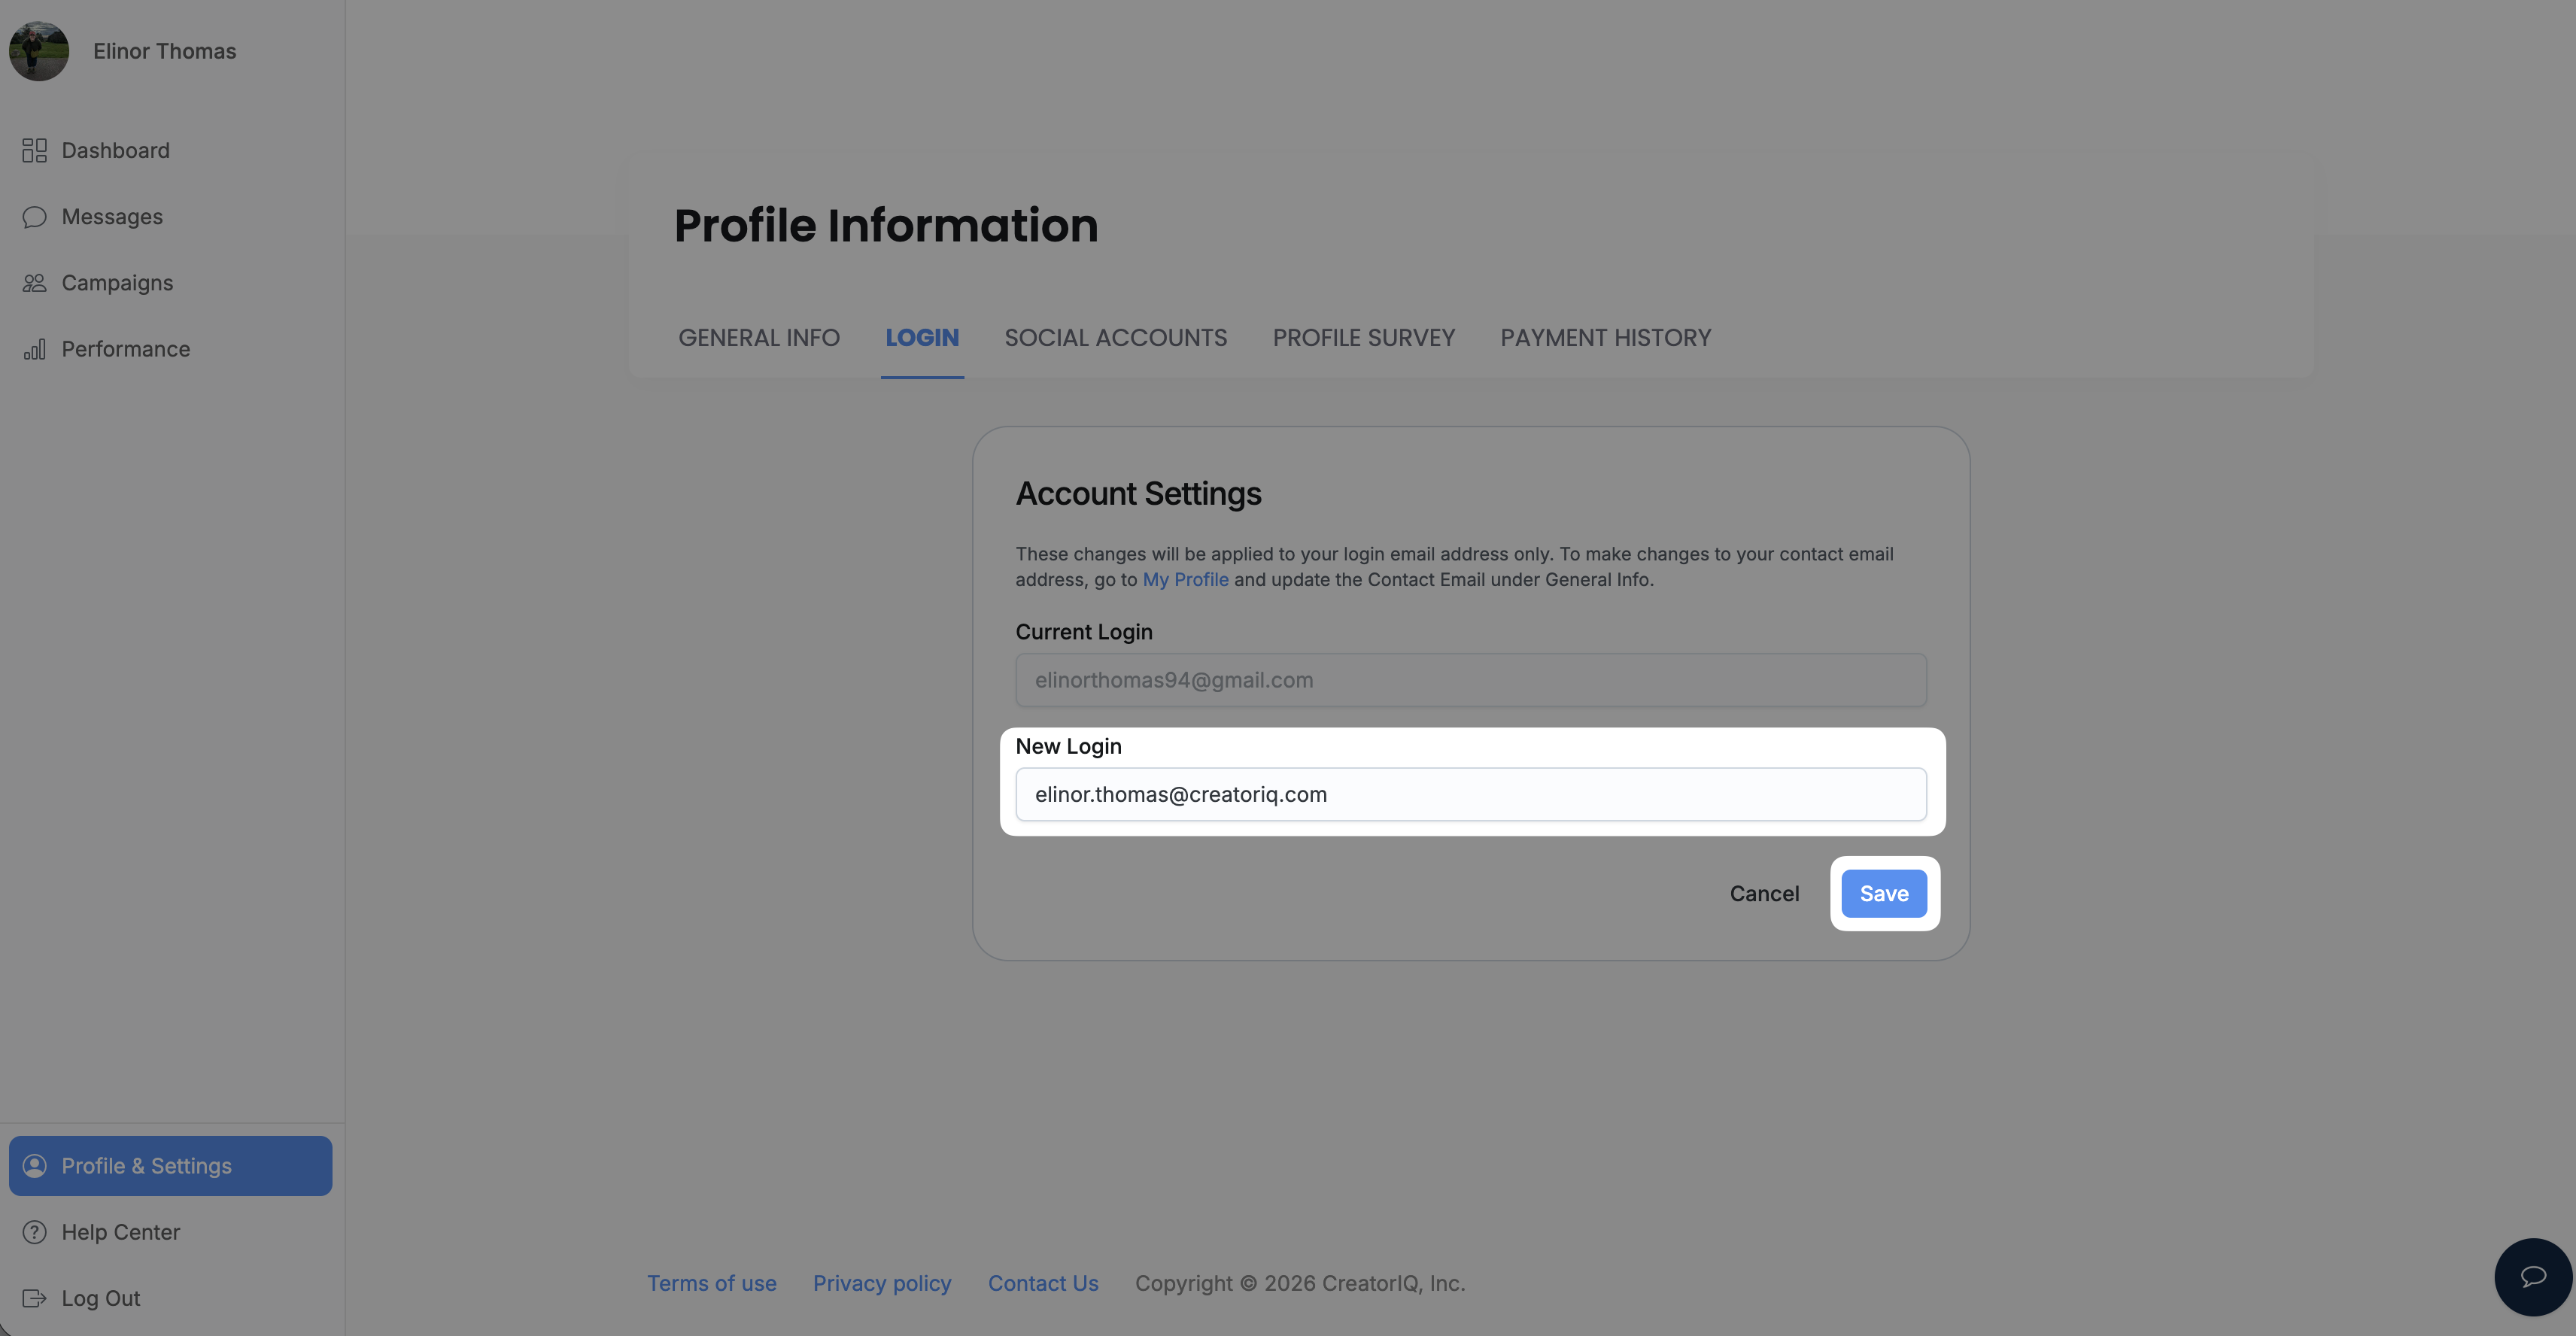Select the Performance bar chart icon

pos(34,349)
